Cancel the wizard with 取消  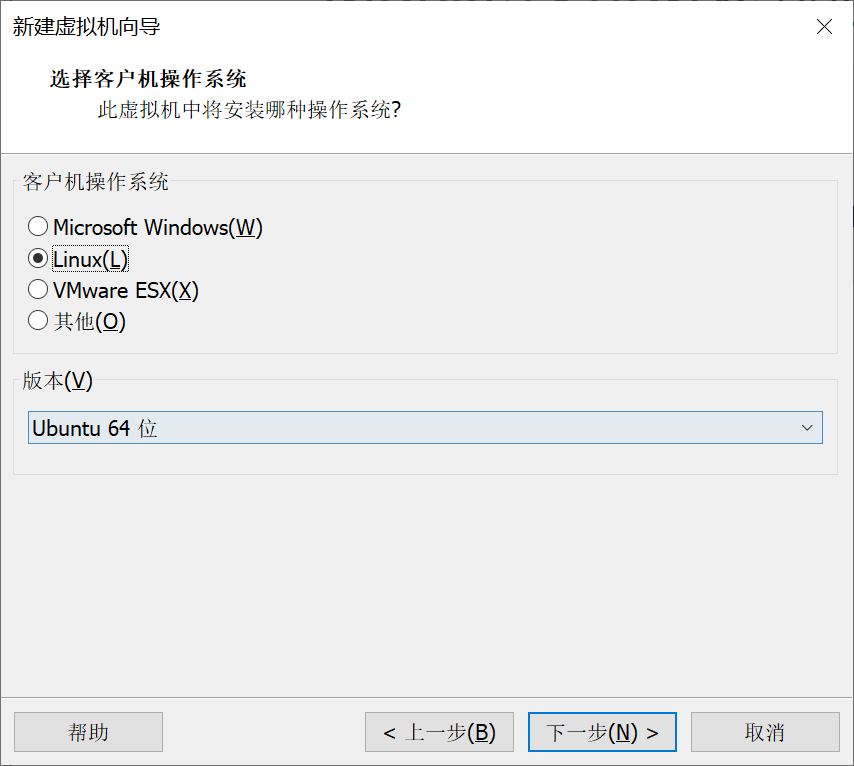[x=765, y=731]
